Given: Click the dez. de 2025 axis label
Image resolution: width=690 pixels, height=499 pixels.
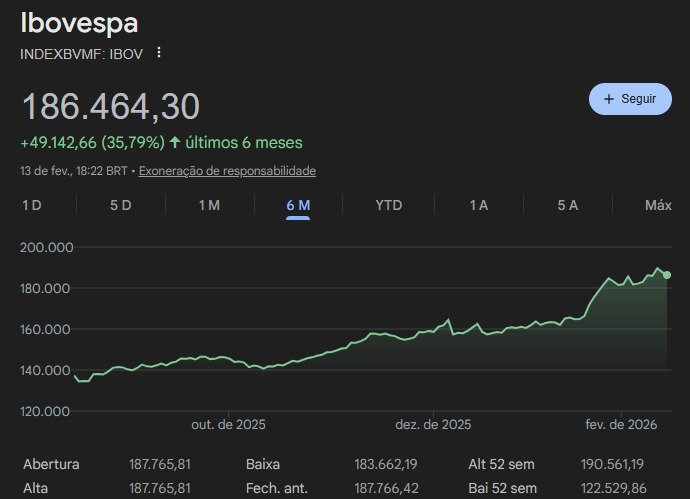Looking at the screenshot, I should point(433,425).
